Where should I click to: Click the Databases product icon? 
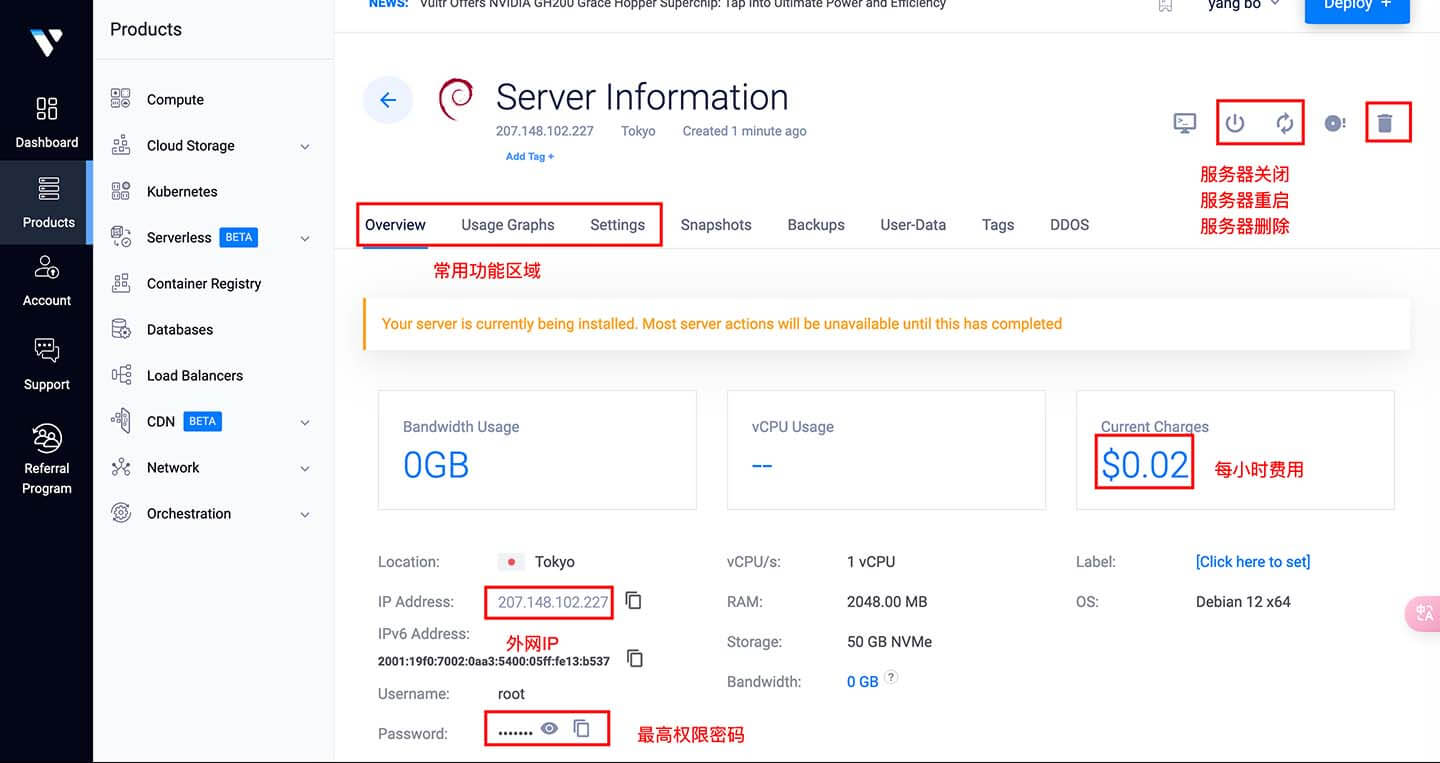click(121, 329)
